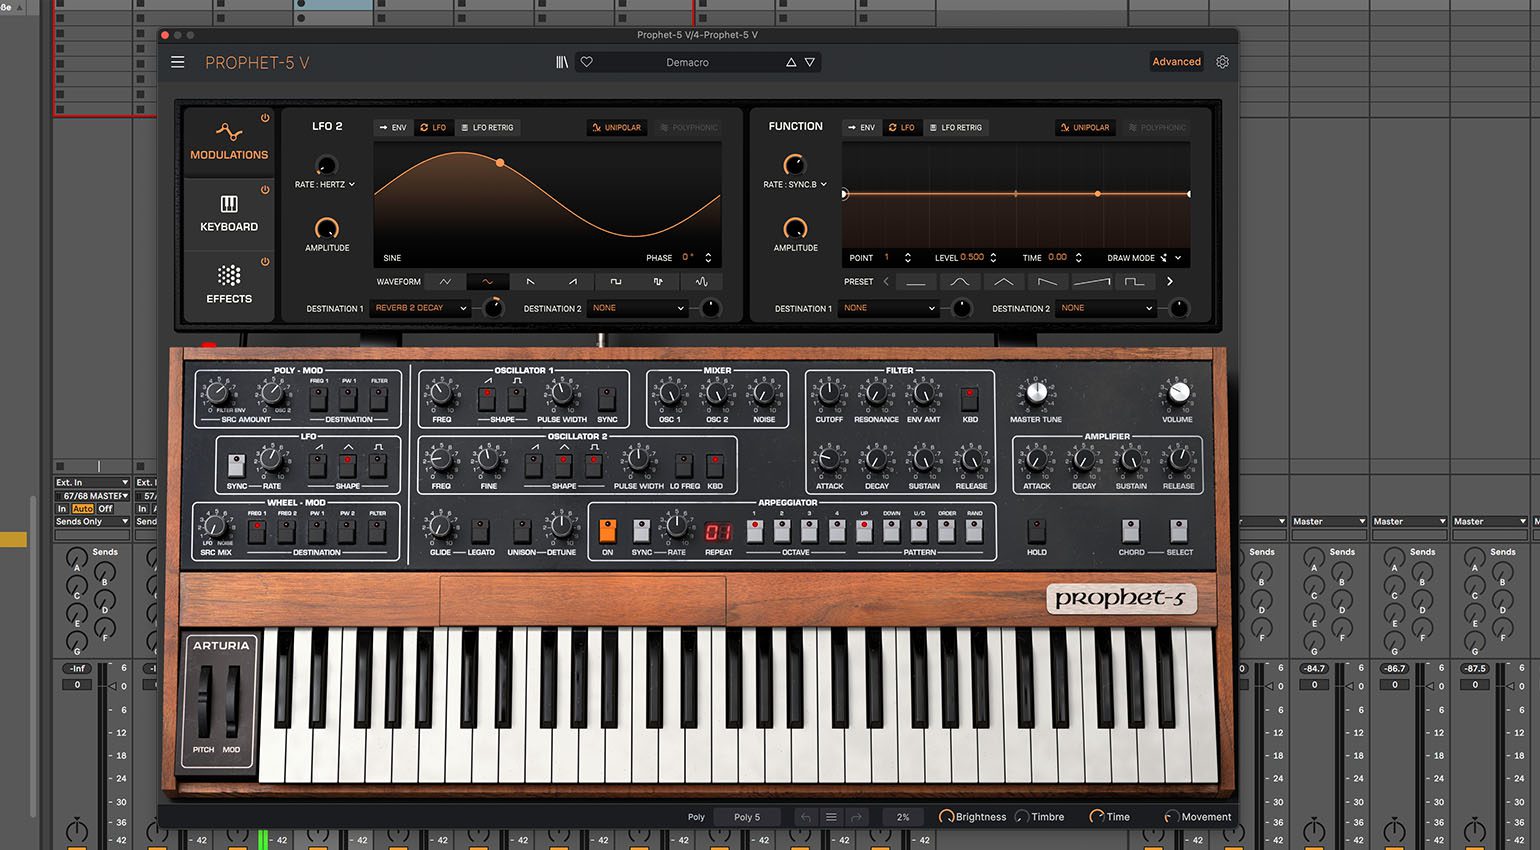Click the Brightness macro knob

click(946, 817)
